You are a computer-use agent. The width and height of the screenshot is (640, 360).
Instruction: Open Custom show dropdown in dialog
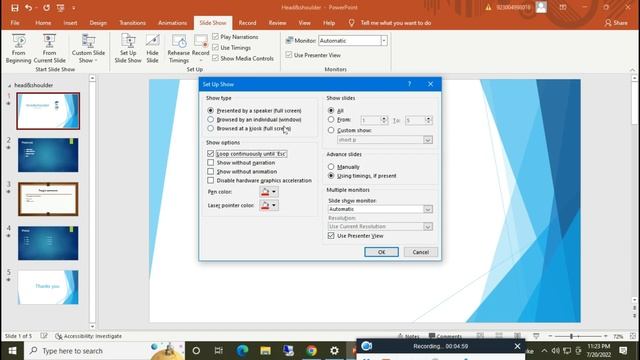pos(427,140)
